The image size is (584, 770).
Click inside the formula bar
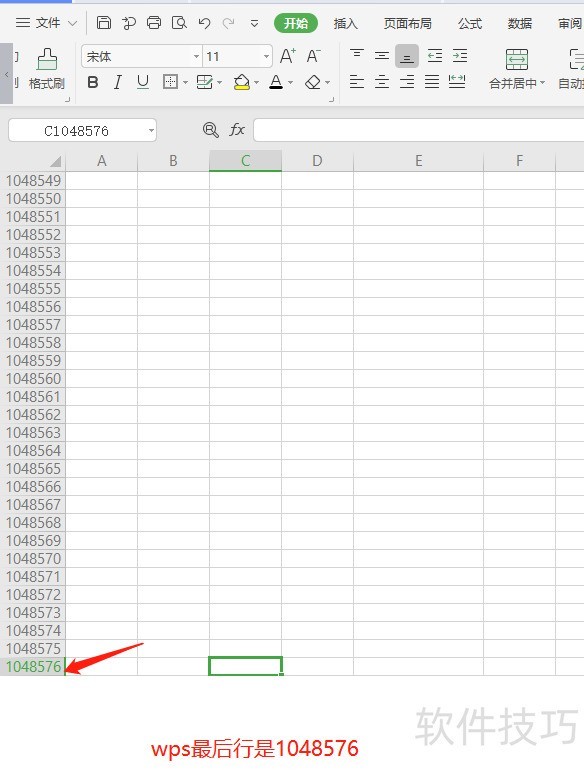(x=418, y=130)
